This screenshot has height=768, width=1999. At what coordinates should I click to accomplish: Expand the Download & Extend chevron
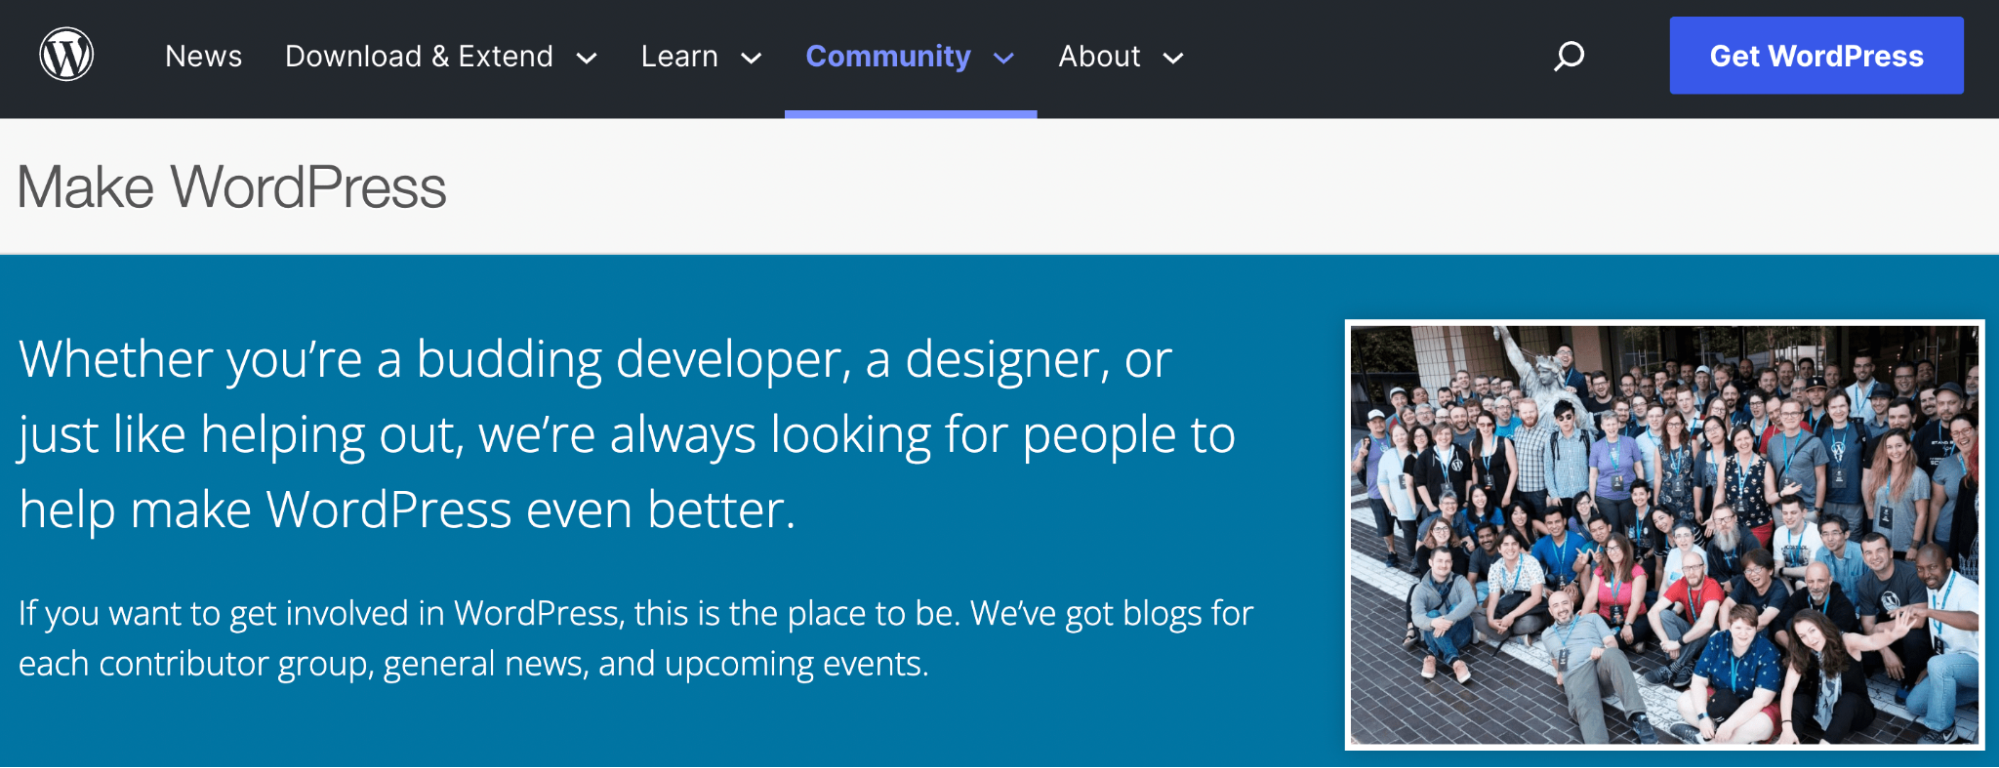587,58
